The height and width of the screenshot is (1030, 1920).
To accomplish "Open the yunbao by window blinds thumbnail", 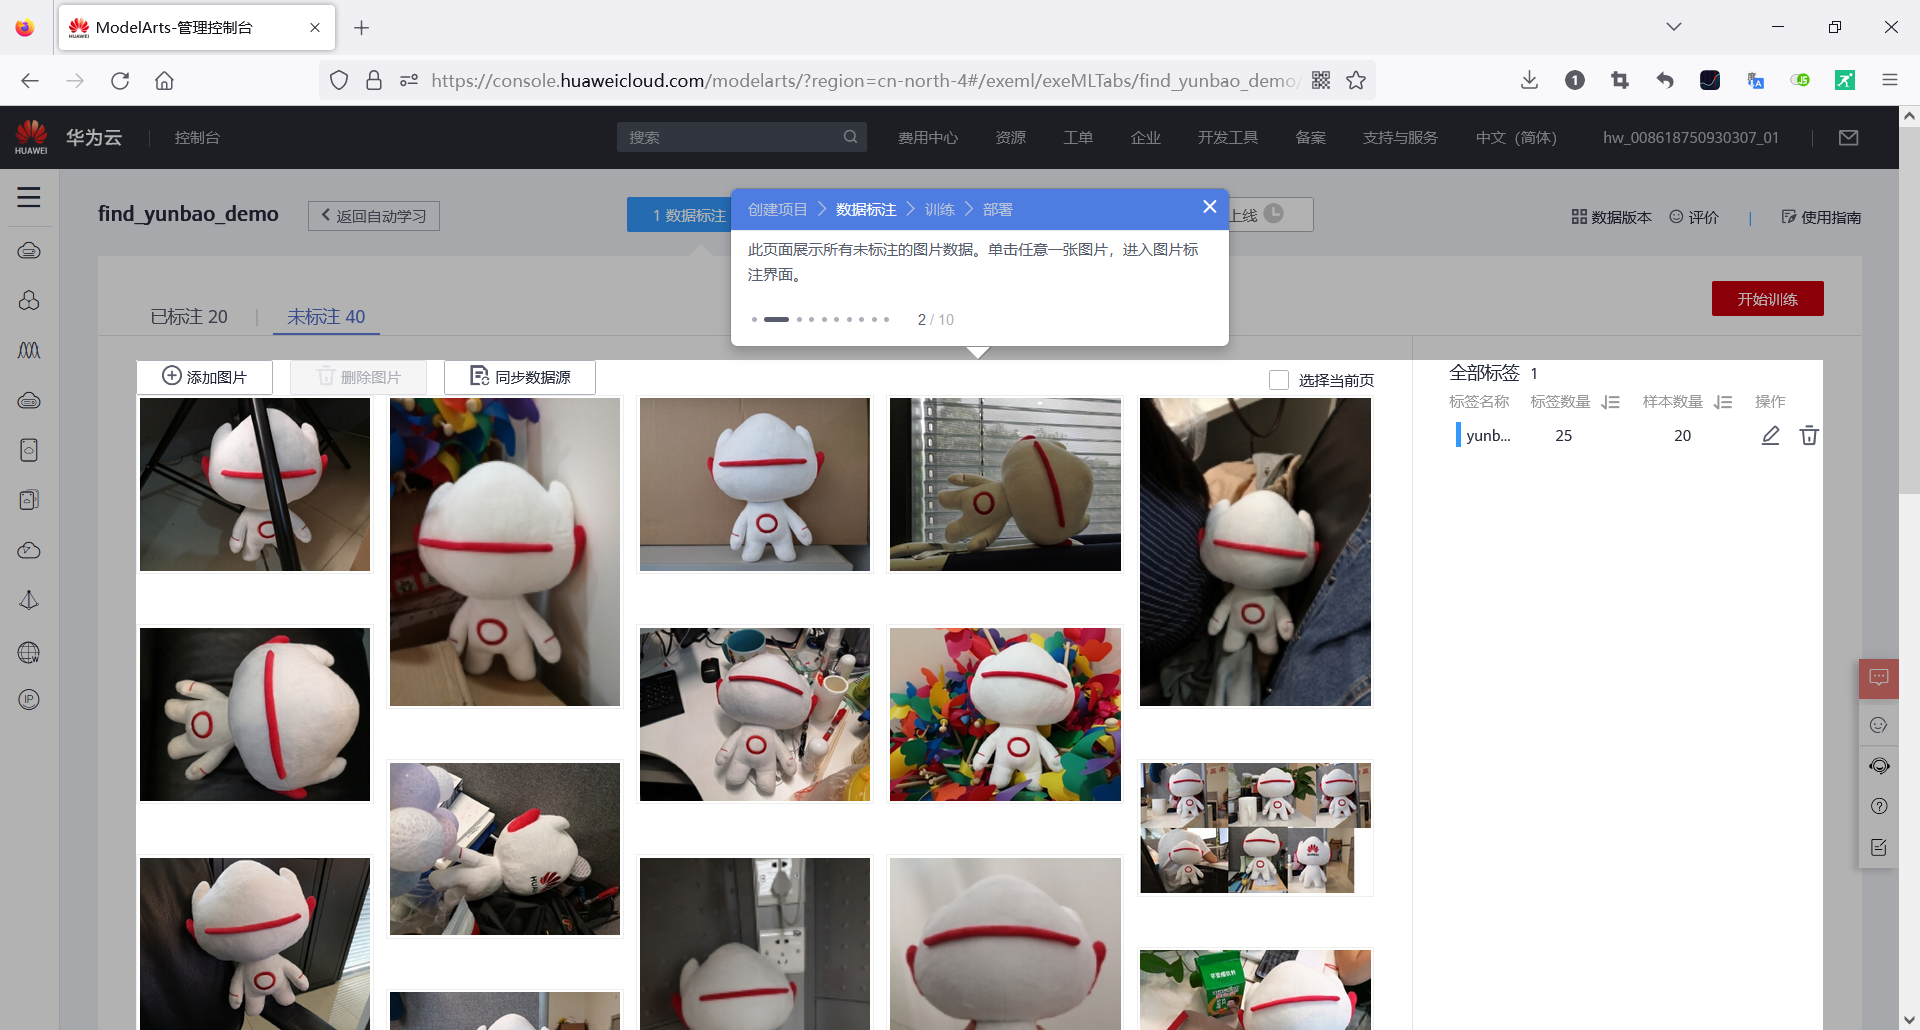I will click(x=1005, y=485).
